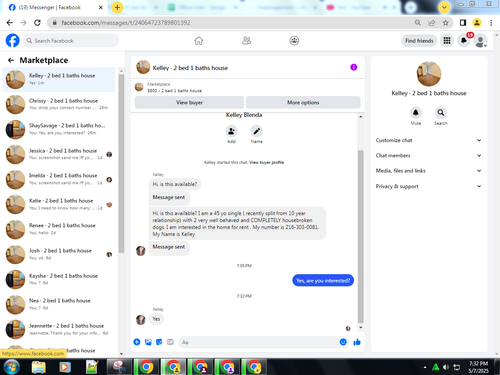The width and height of the screenshot is (500, 375).
Task: Click the browser reload button
Action: pyautogui.click(x=37, y=23)
